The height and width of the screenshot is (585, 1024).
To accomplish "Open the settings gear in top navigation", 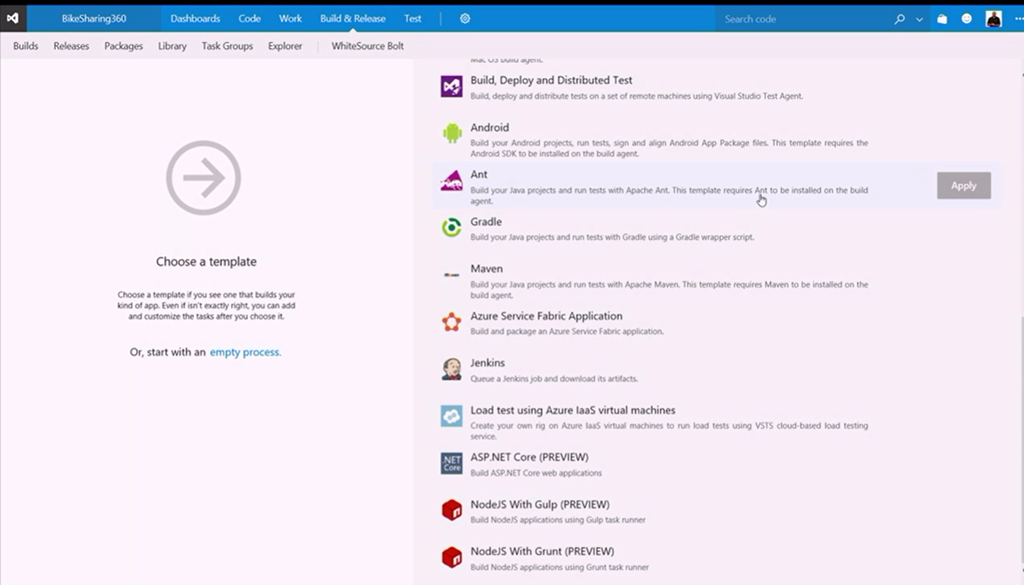I will (x=465, y=18).
